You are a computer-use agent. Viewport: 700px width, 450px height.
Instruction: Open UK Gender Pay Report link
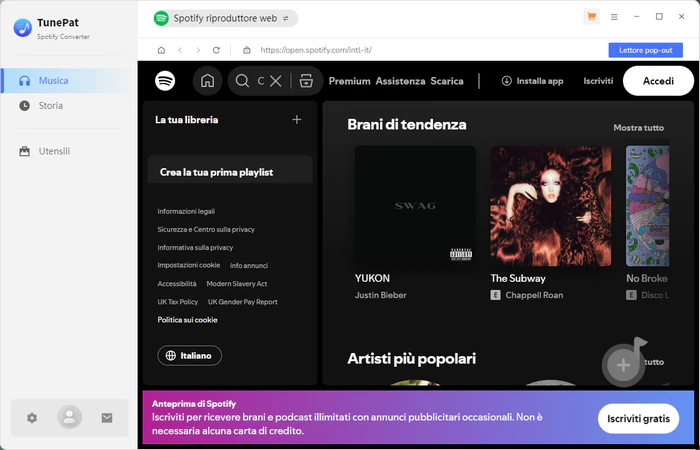point(243,302)
